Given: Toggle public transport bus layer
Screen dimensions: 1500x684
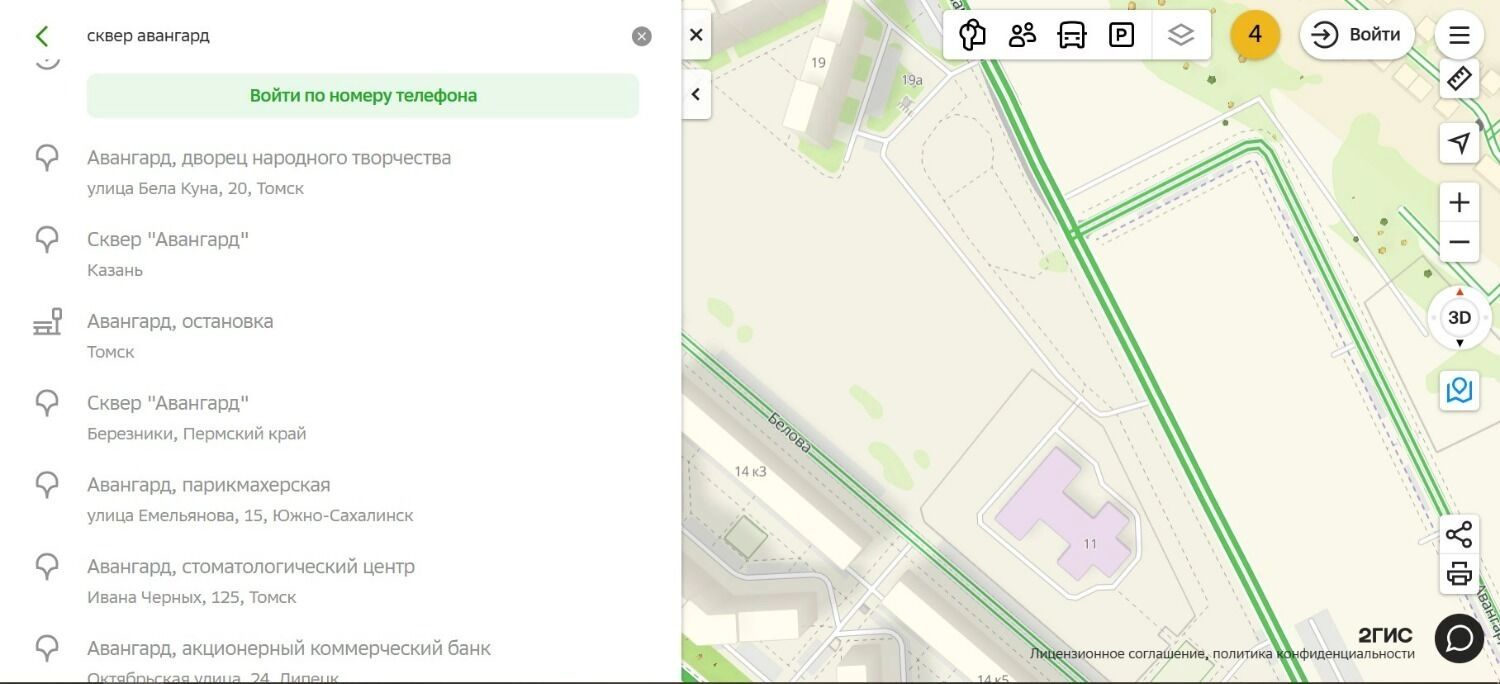Looking at the screenshot, I should click(1071, 35).
